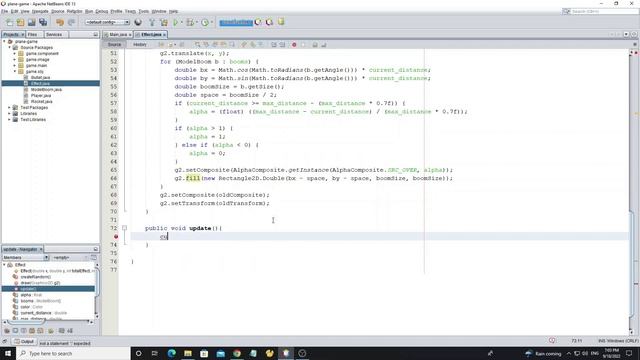Expand the game.main package
Screen dimensions: 640x360
pos(15,65)
